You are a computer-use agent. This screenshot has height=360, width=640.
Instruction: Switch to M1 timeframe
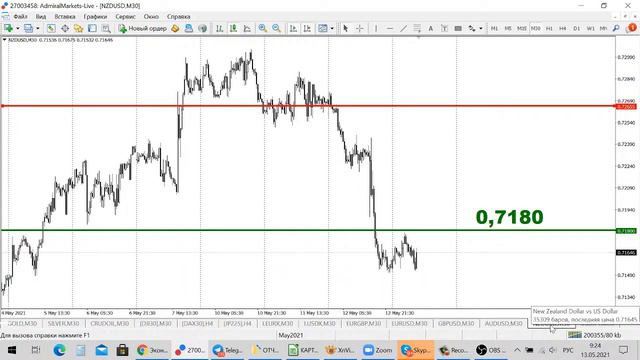point(494,28)
